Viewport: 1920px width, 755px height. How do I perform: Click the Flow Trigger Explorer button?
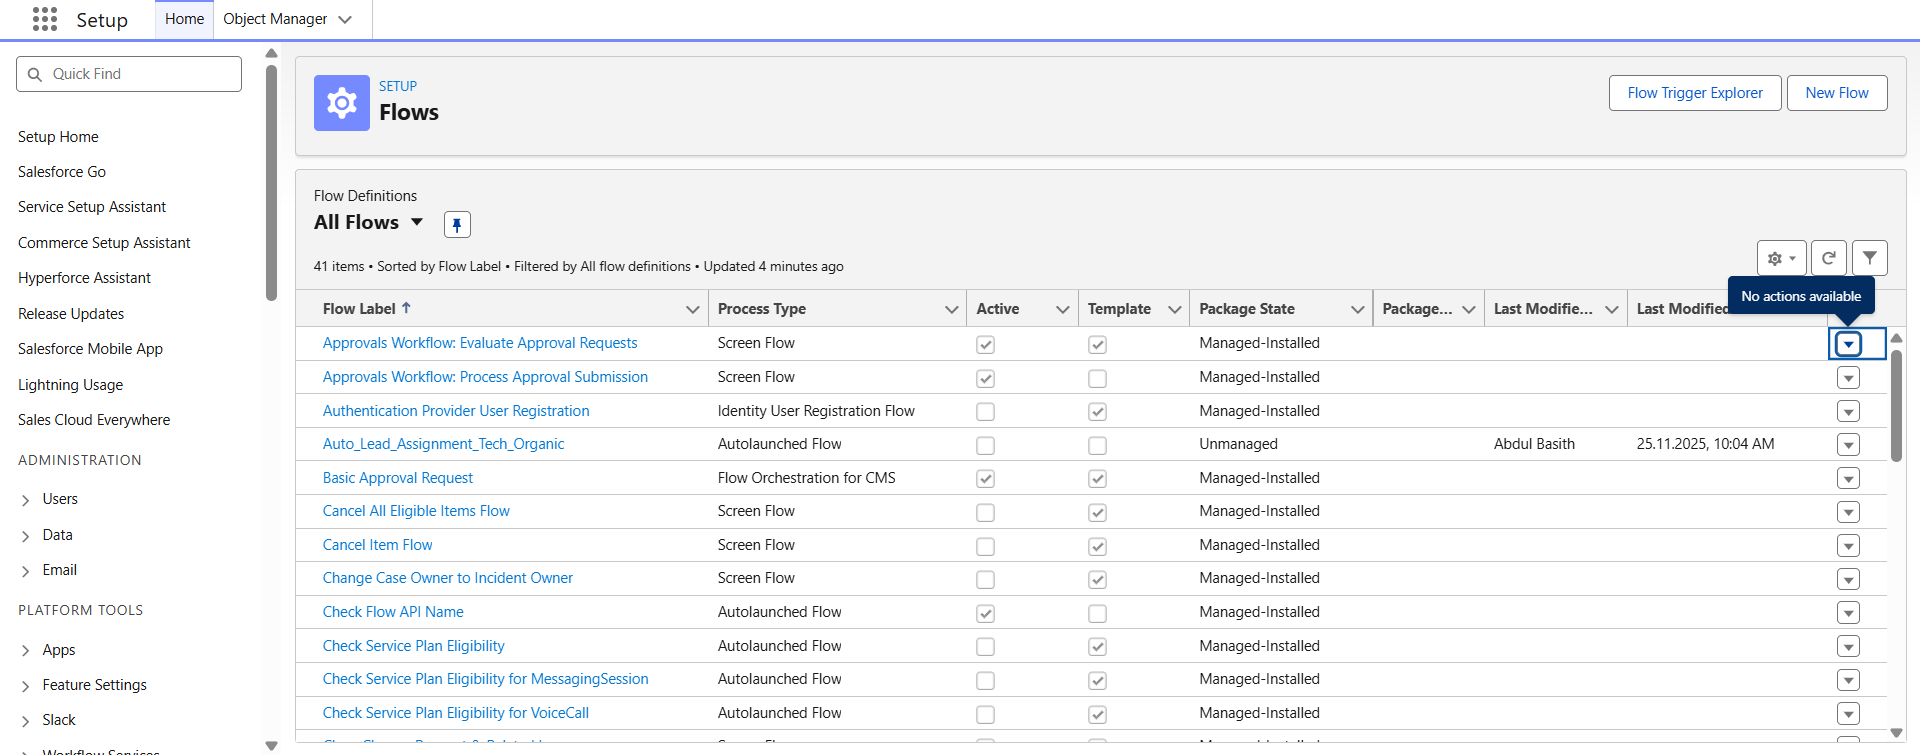coord(1695,93)
